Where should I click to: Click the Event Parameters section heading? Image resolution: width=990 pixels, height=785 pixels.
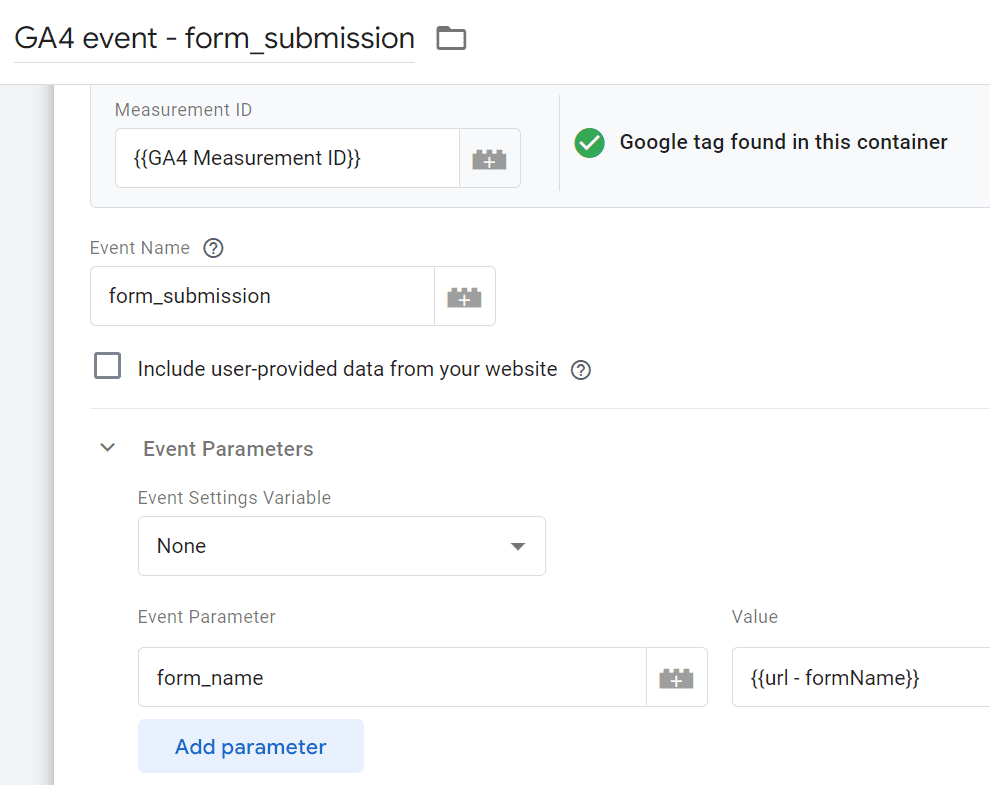coord(228,449)
